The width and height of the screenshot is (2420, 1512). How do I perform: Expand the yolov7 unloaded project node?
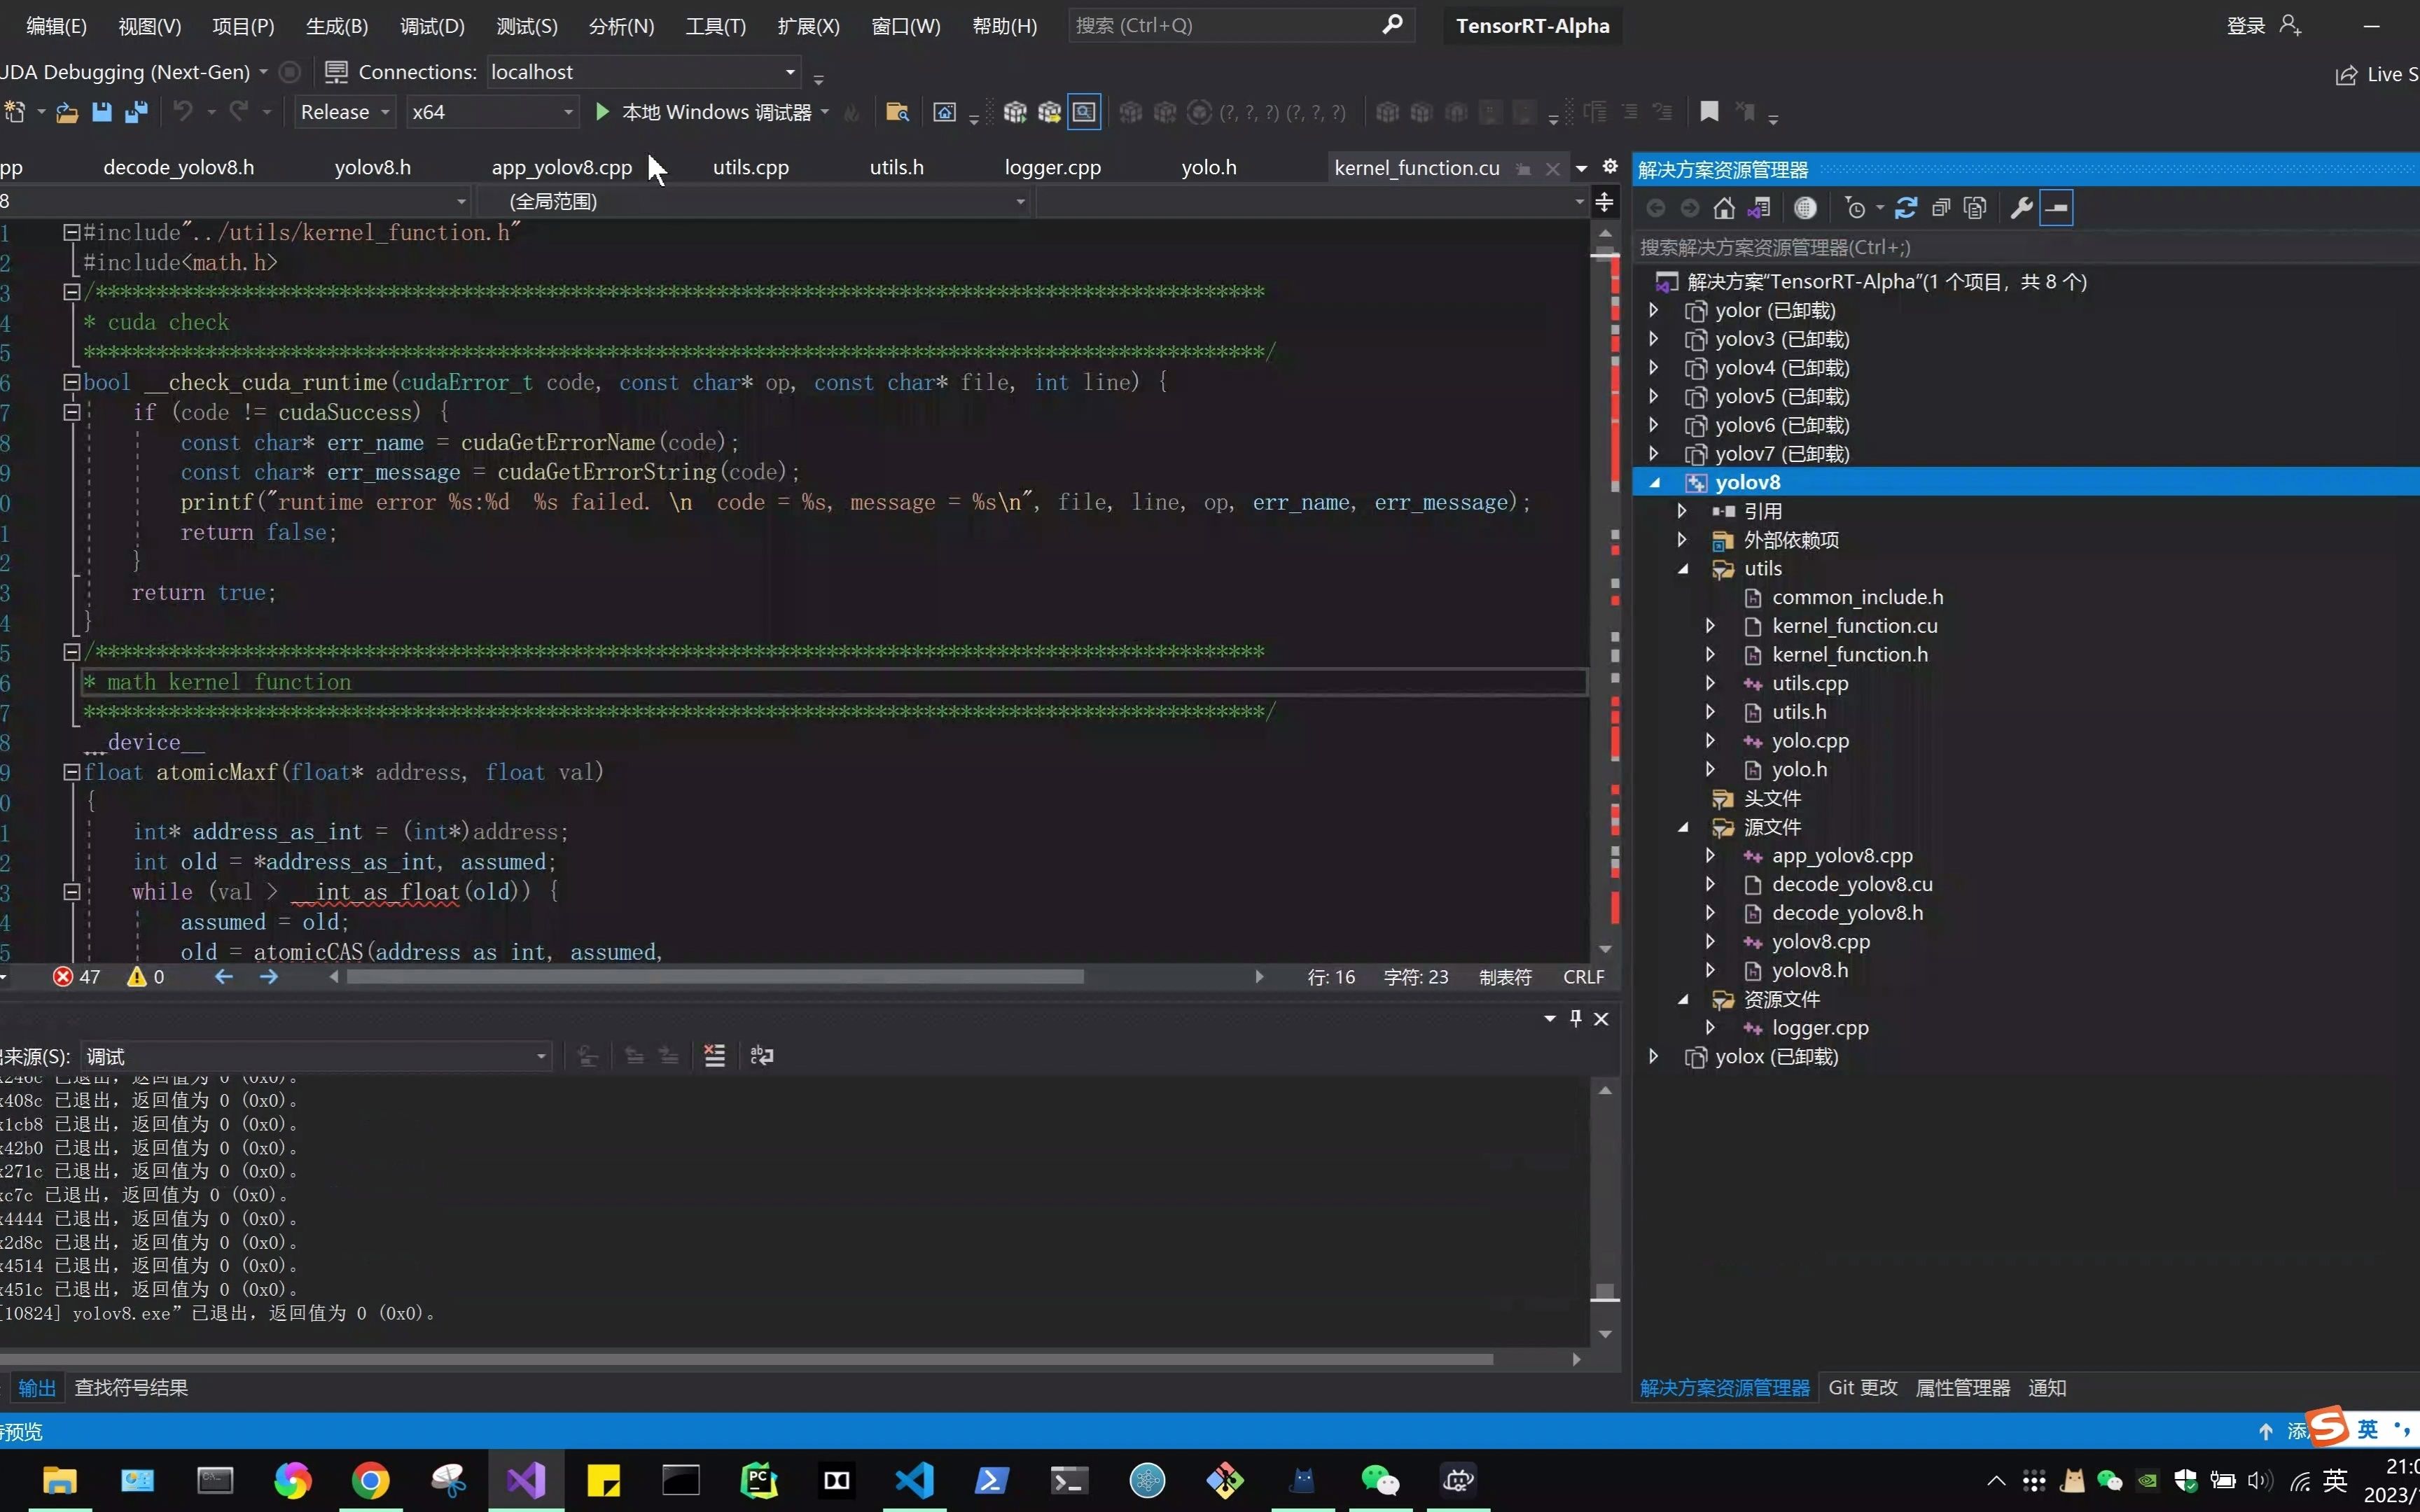(1654, 454)
